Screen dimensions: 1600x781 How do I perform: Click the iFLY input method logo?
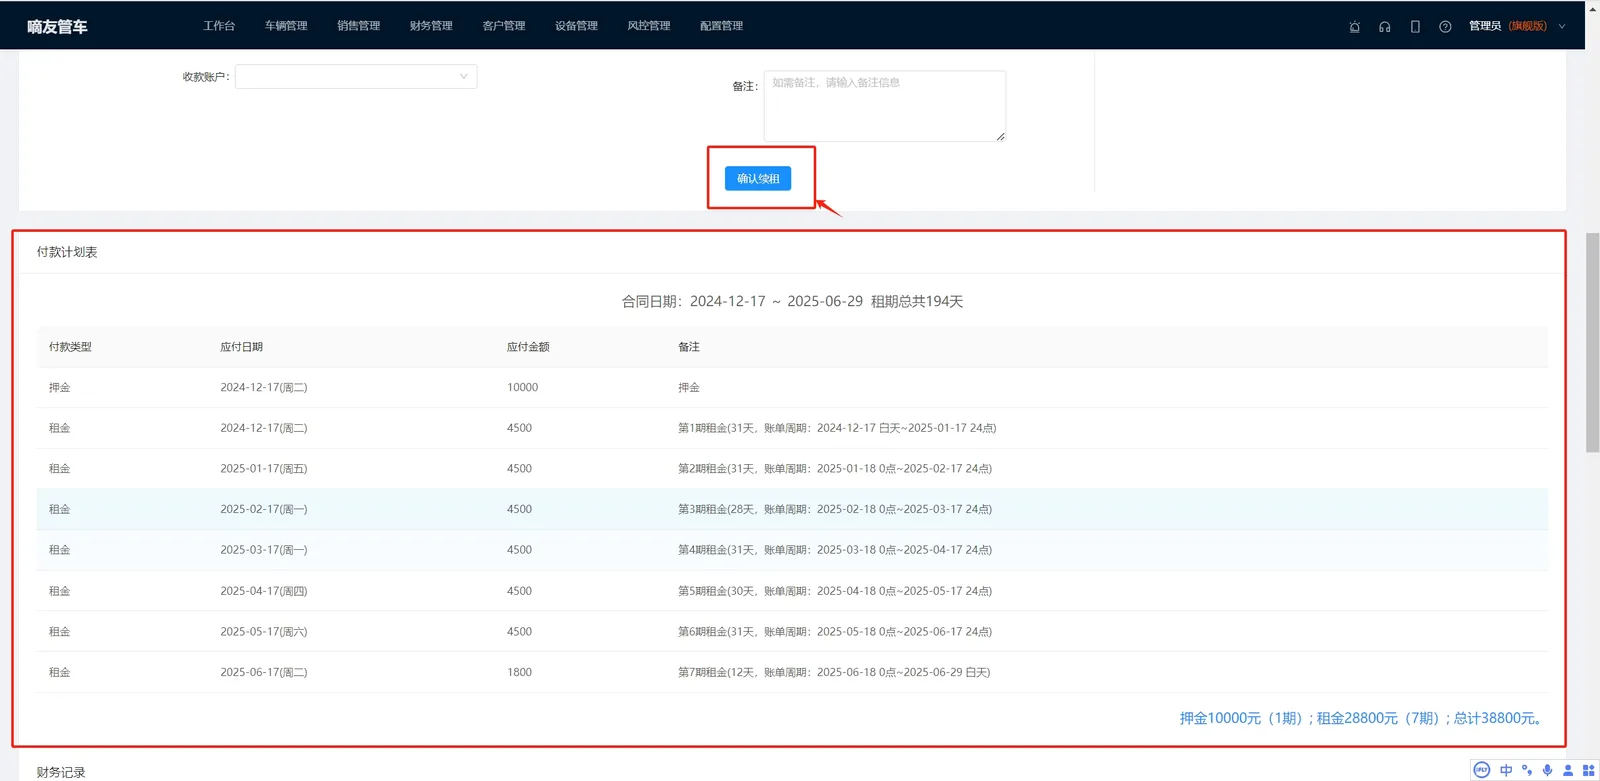1482,770
